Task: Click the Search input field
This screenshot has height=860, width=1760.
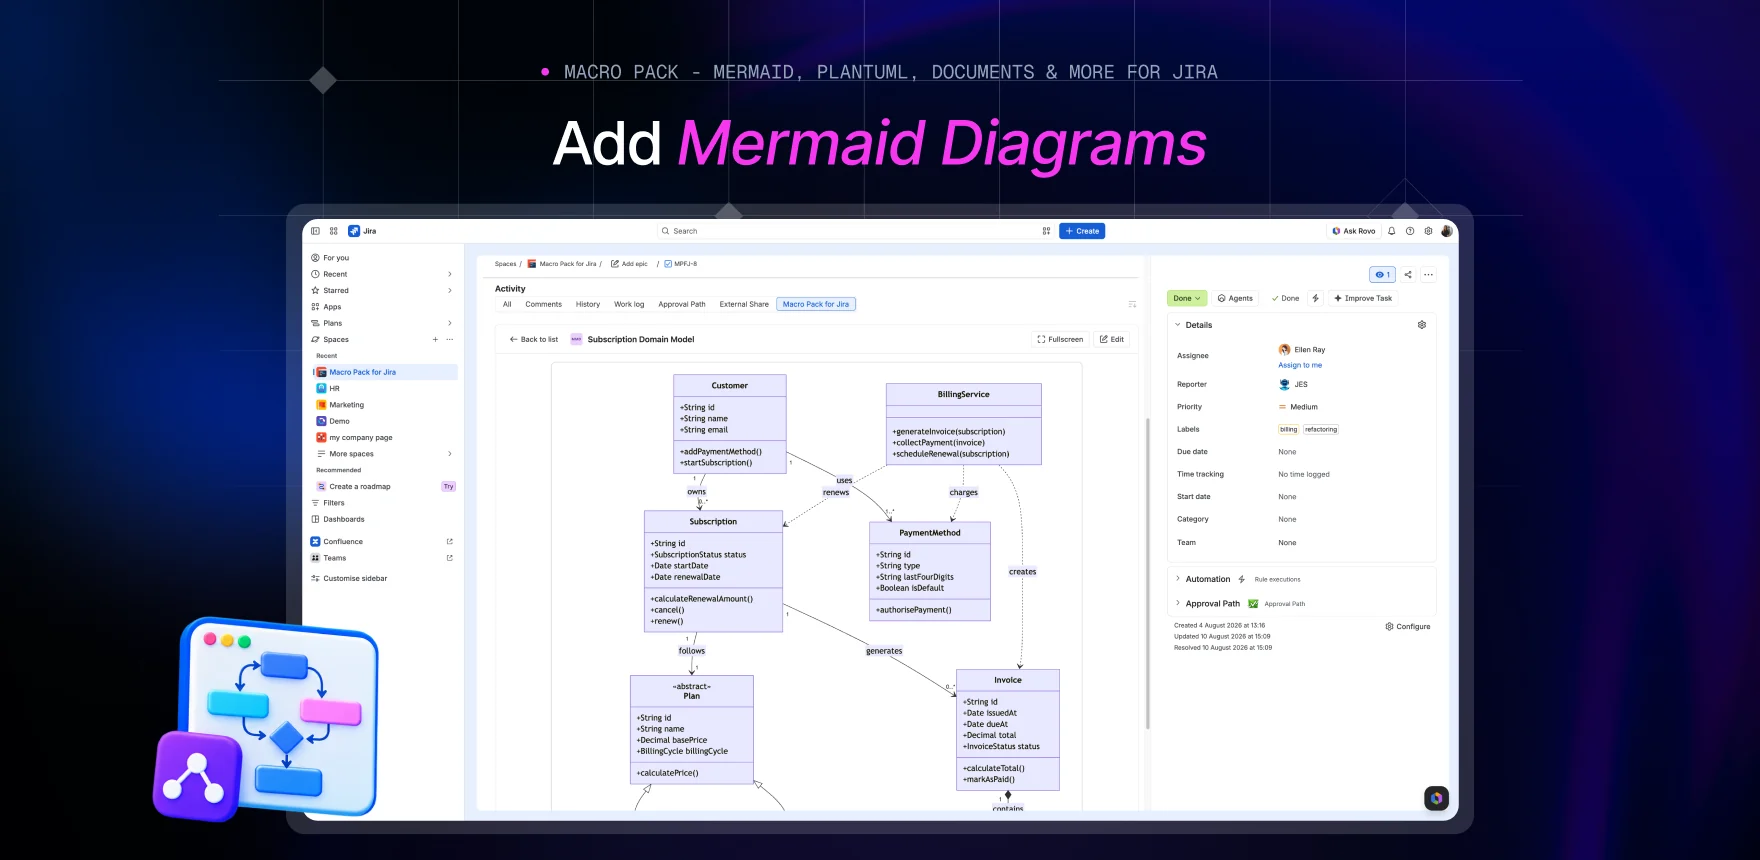Action: coord(845,231)
